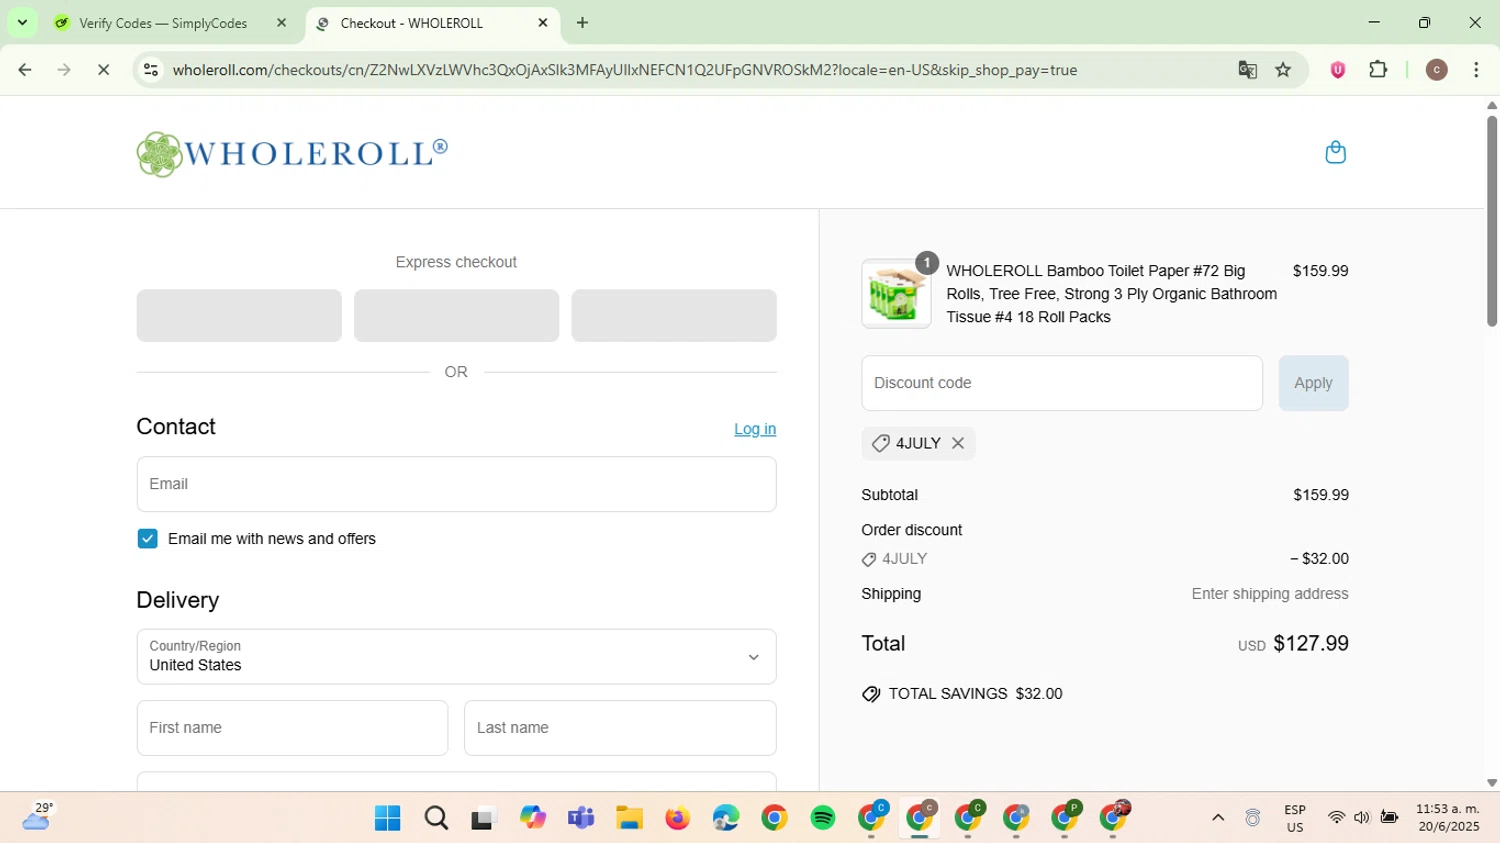This screenshot has width=1500, height=843.
Task: Open Spotify from taskbar
Action: click(823, 818)
